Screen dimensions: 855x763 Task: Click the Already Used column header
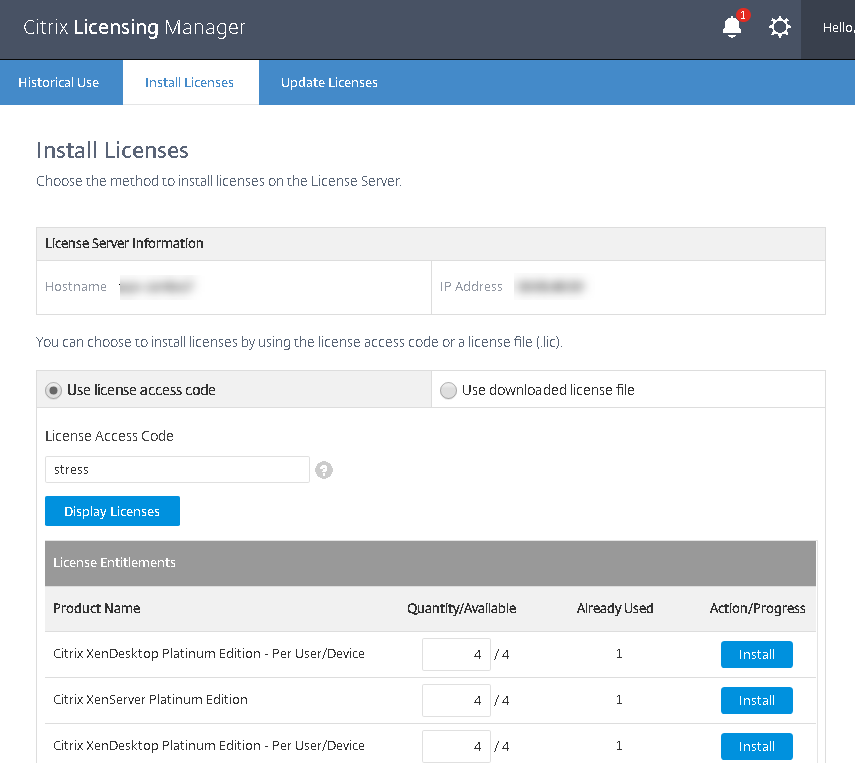pyautogui.click(x=615, y=608)
